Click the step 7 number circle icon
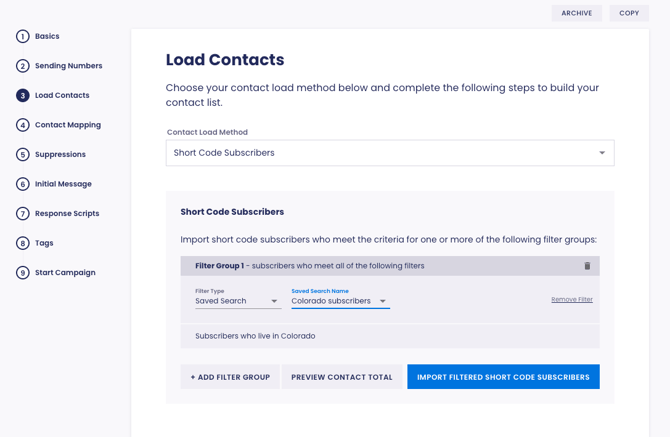 [x=22, y=214]
